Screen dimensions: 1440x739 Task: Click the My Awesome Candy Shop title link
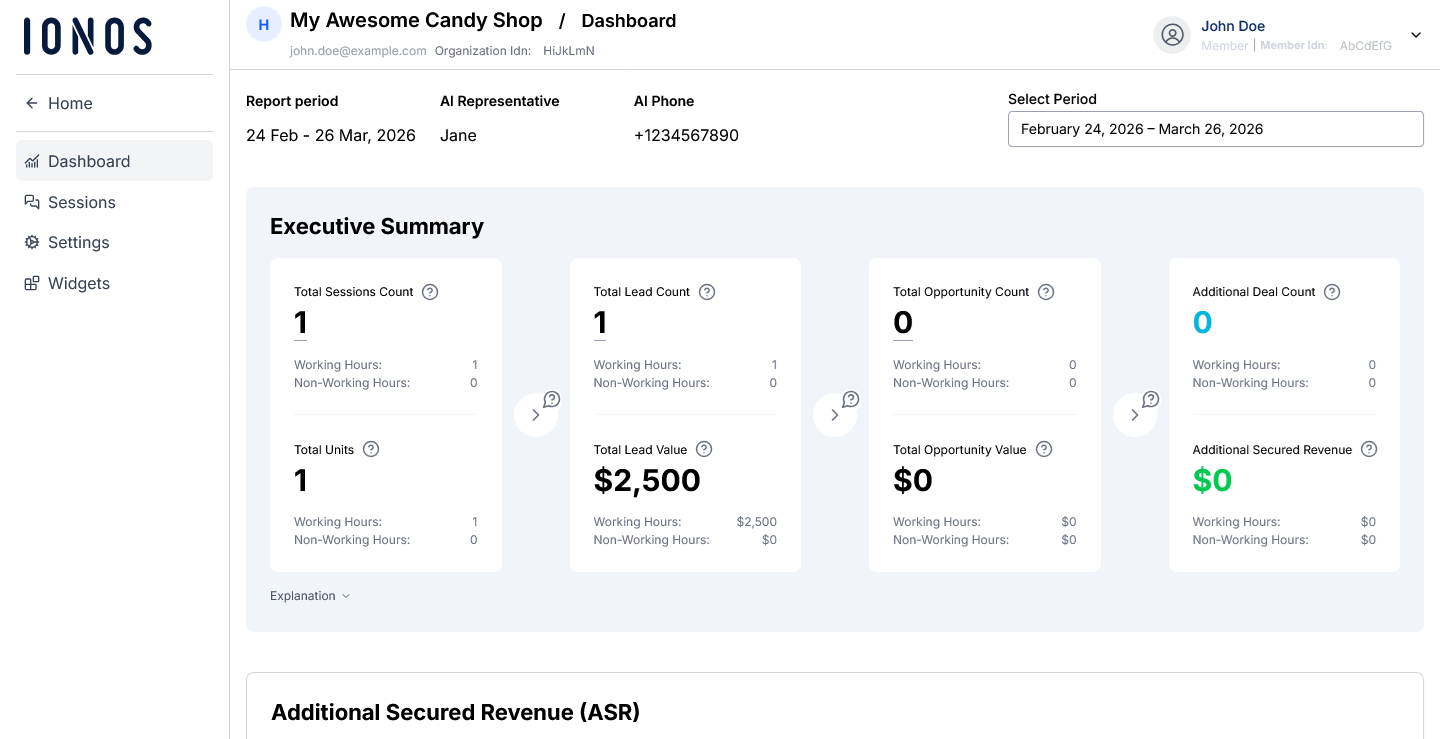click(416, 20)
